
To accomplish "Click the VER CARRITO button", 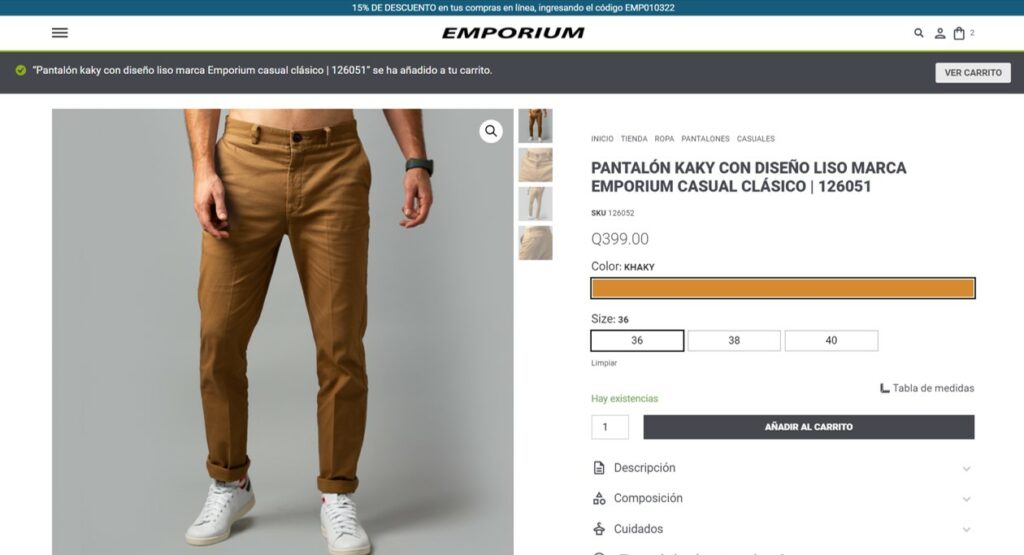I will click(973, 72).
